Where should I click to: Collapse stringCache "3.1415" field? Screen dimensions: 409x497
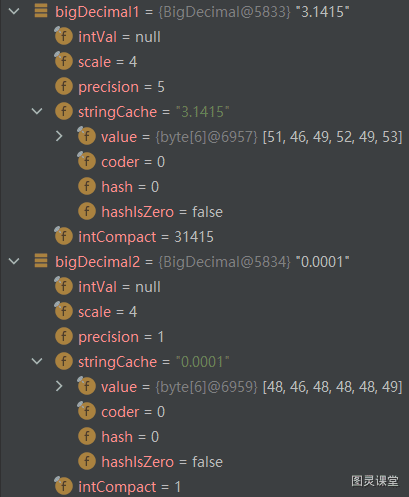[37, 111]
